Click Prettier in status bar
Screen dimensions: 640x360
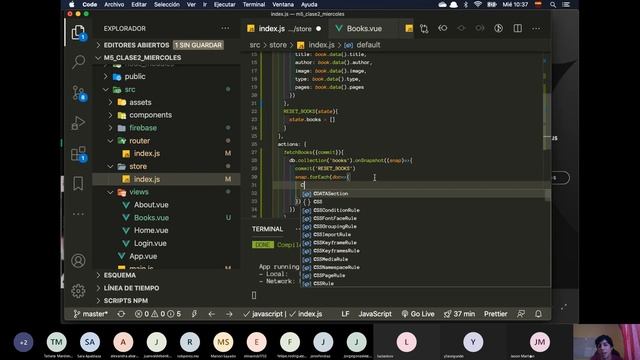pos(496,314)
